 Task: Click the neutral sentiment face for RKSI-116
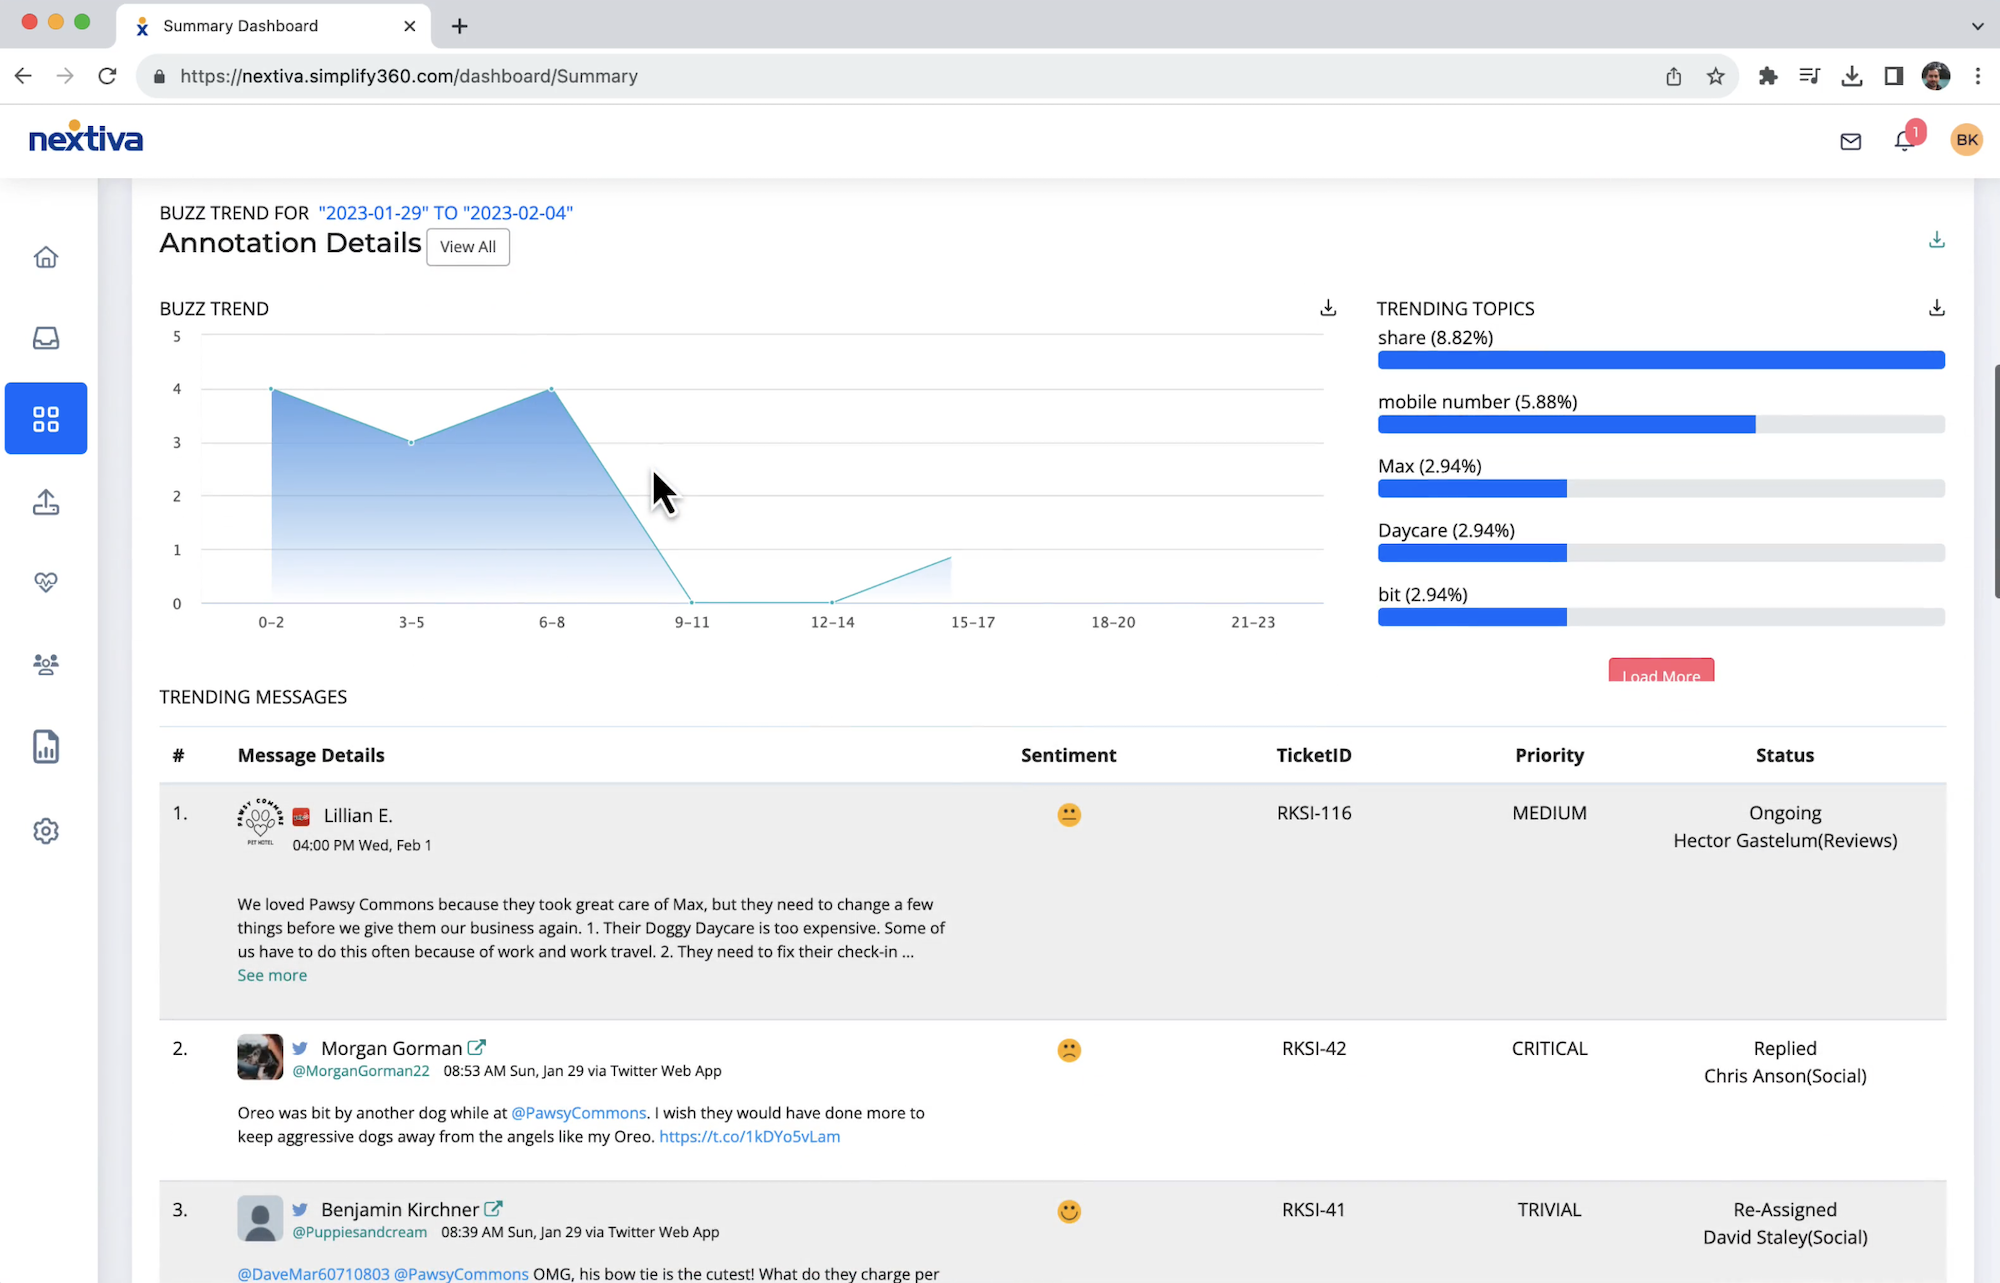1069,814
